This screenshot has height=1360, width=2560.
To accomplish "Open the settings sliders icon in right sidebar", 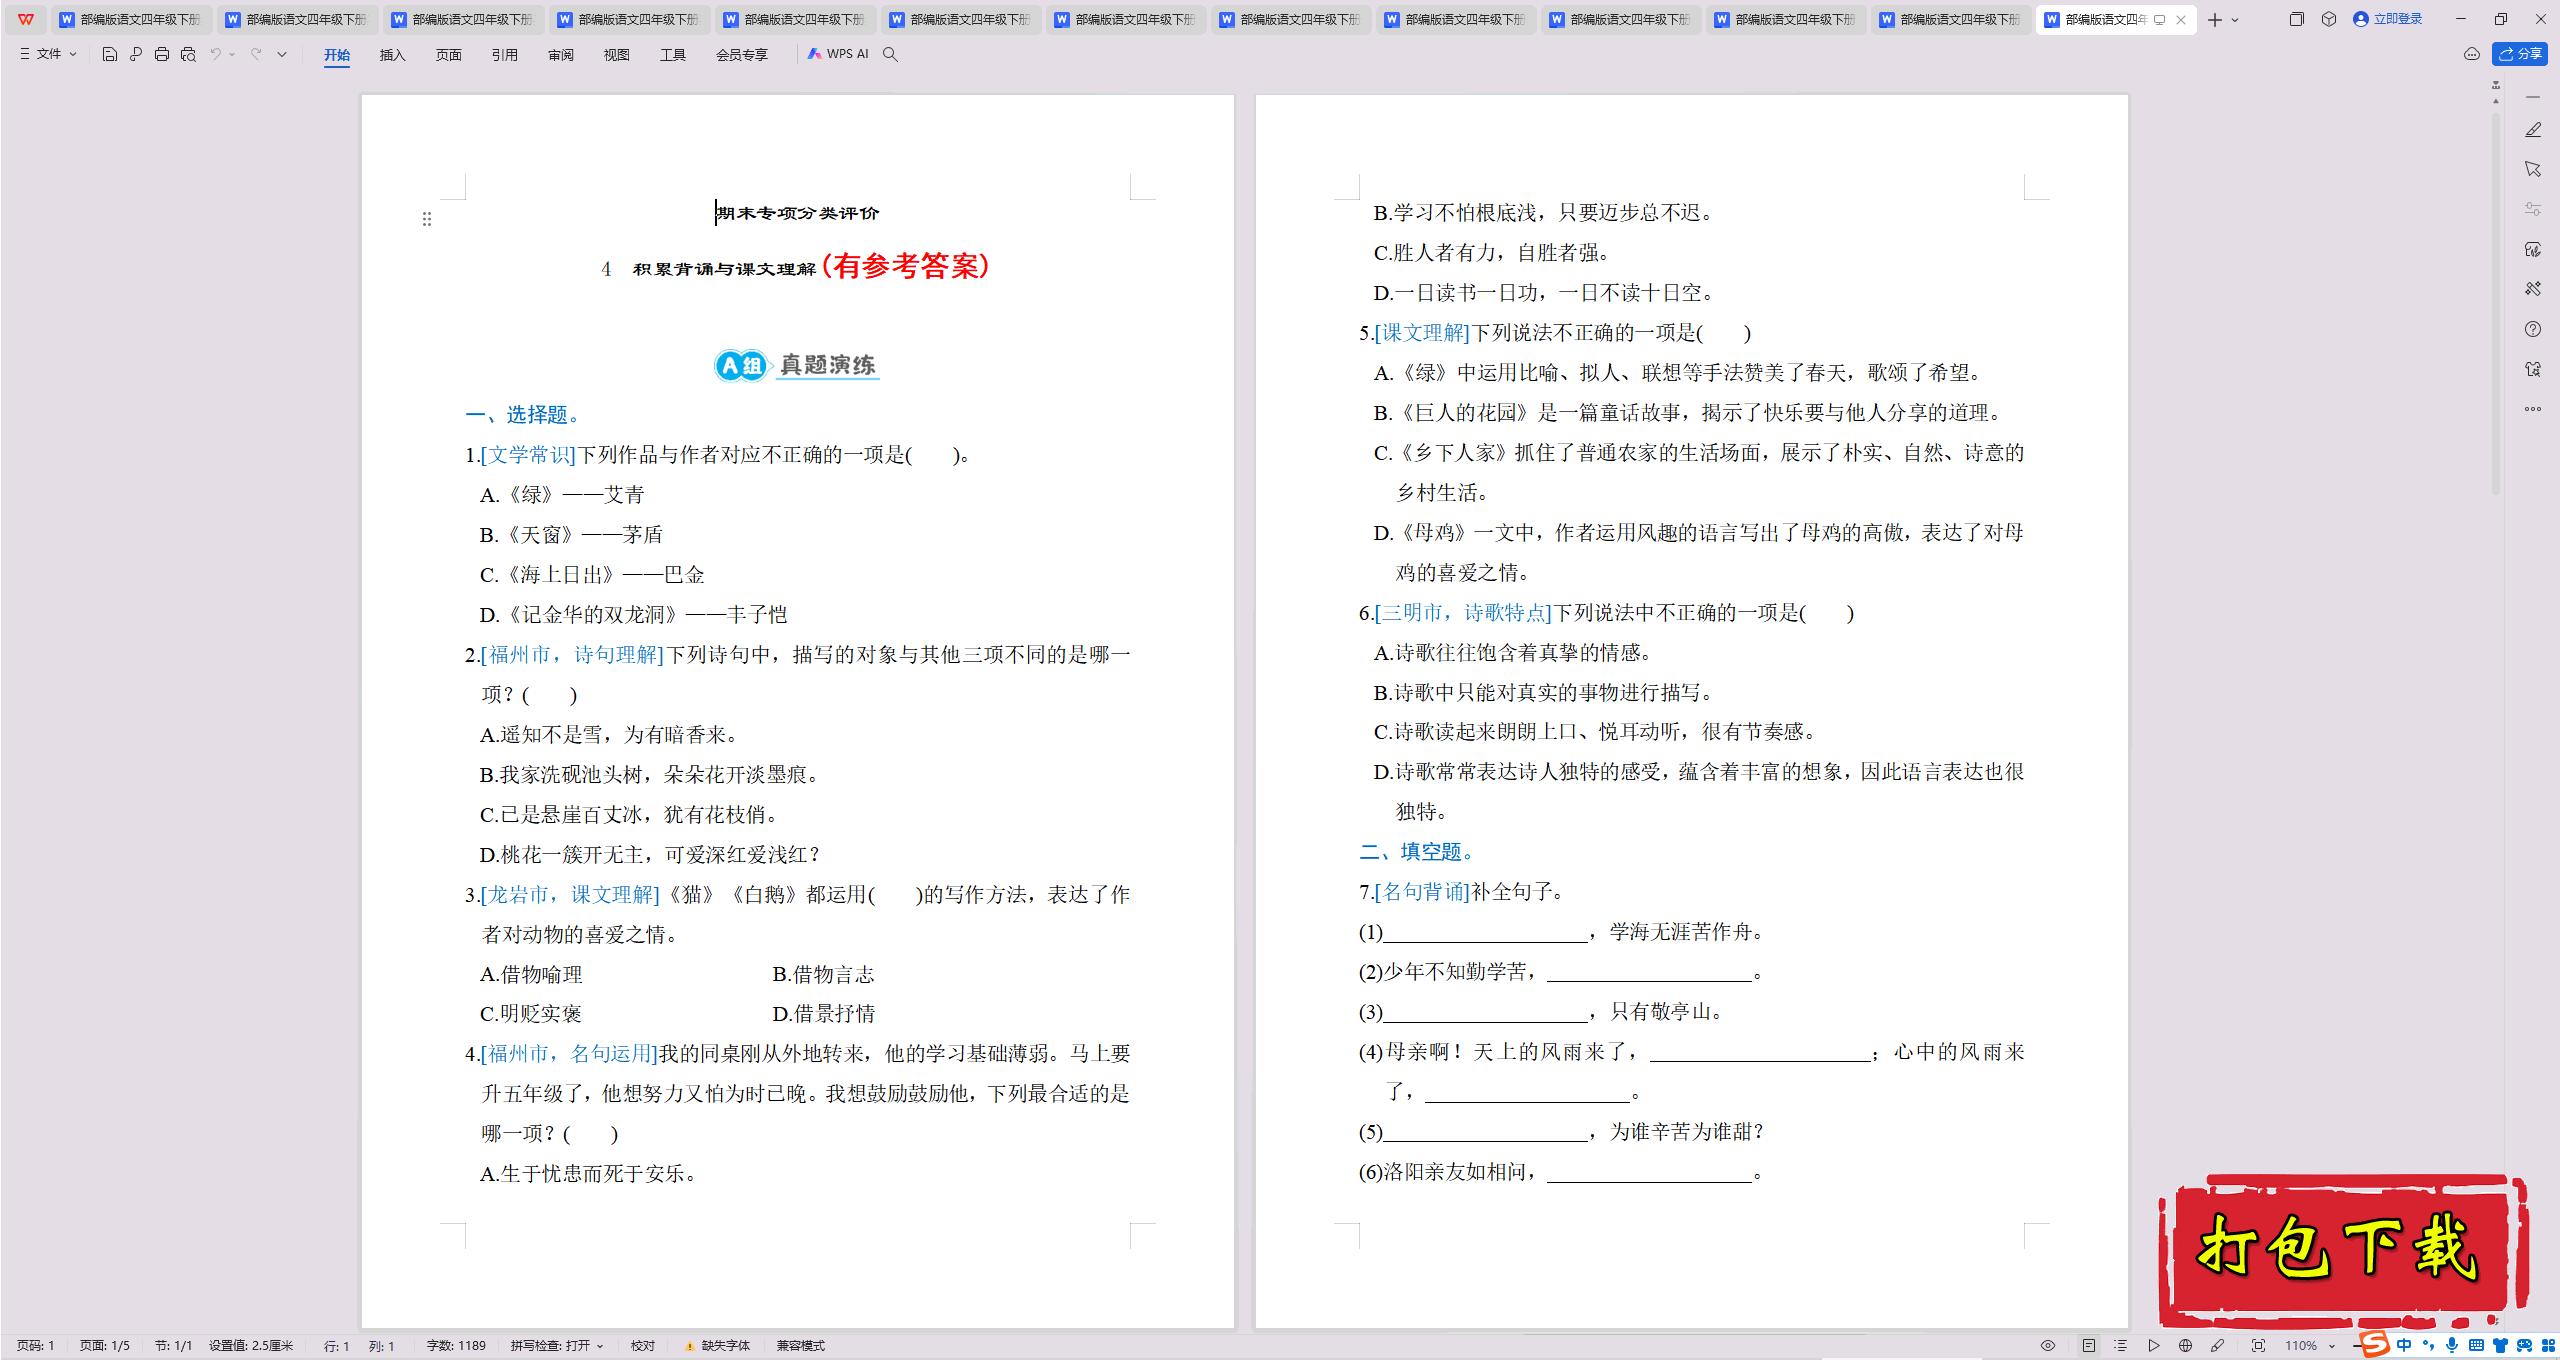I will 2532,209.
